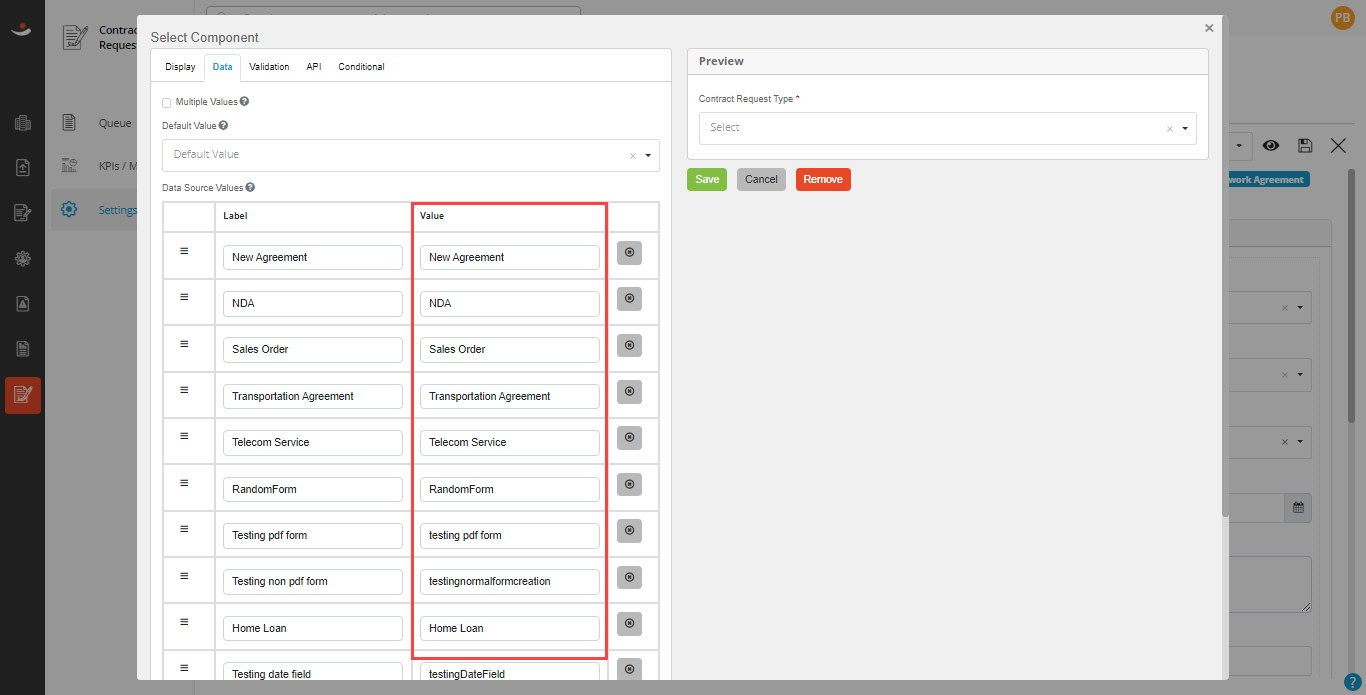
Task: Click the NDA row reorder handle
Action: pos(184,297)
